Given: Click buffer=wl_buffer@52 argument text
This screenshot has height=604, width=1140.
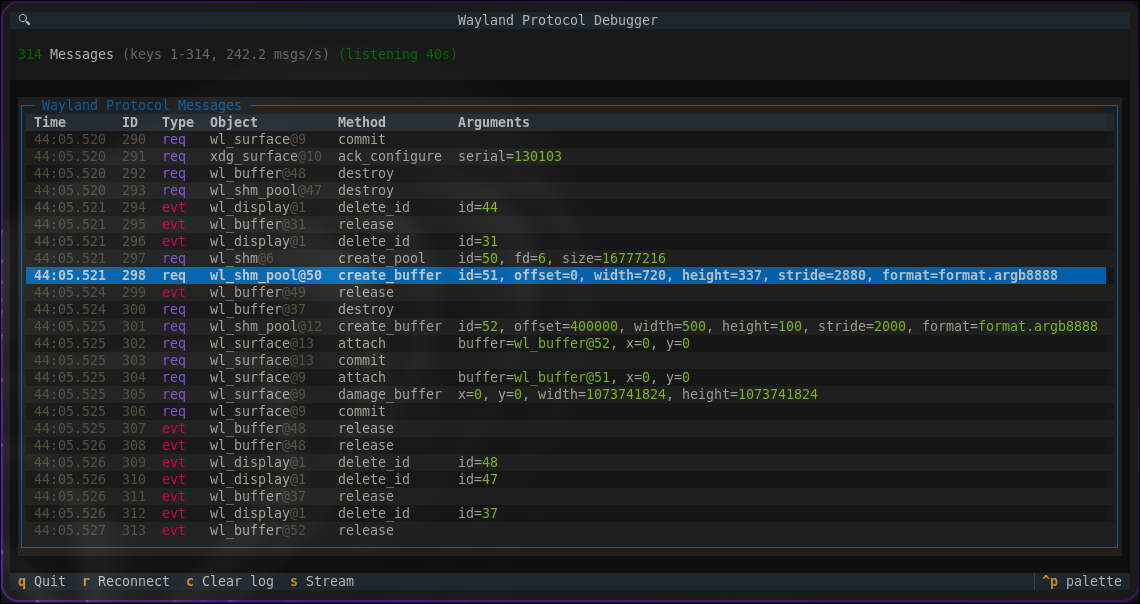Looking at the screenshot, I should coord(534,343).
